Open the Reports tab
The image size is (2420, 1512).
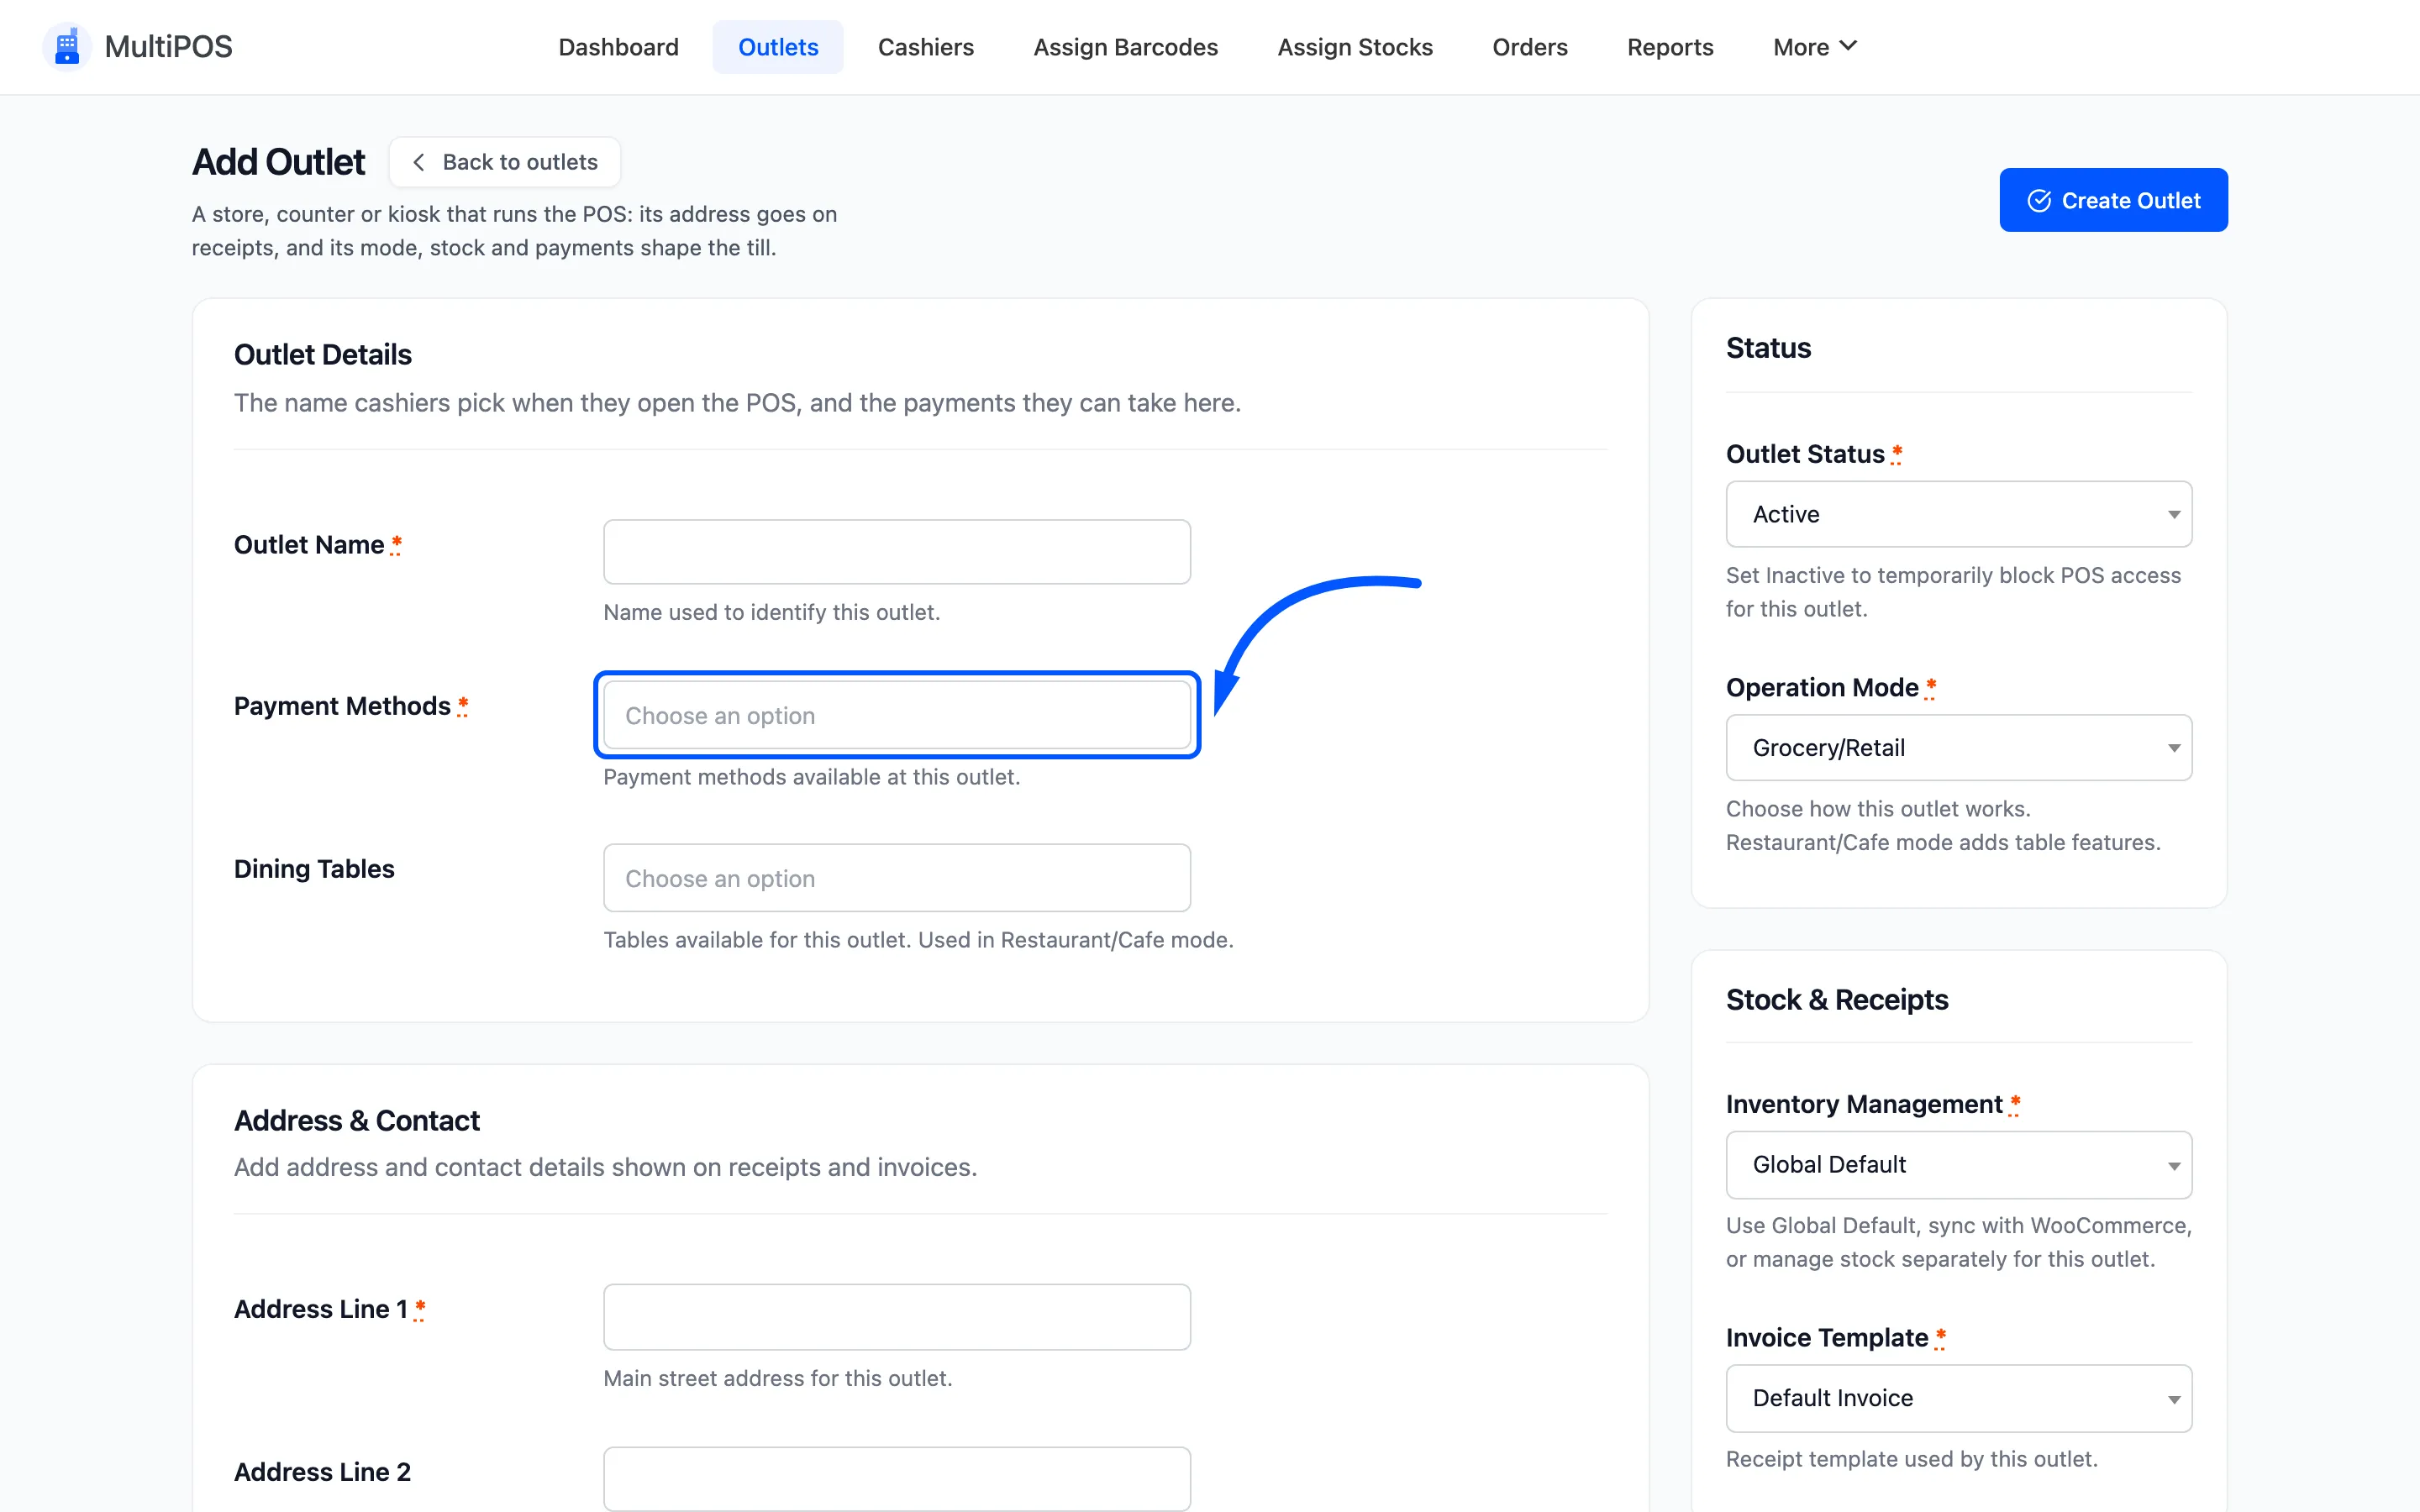[1670, 47]
